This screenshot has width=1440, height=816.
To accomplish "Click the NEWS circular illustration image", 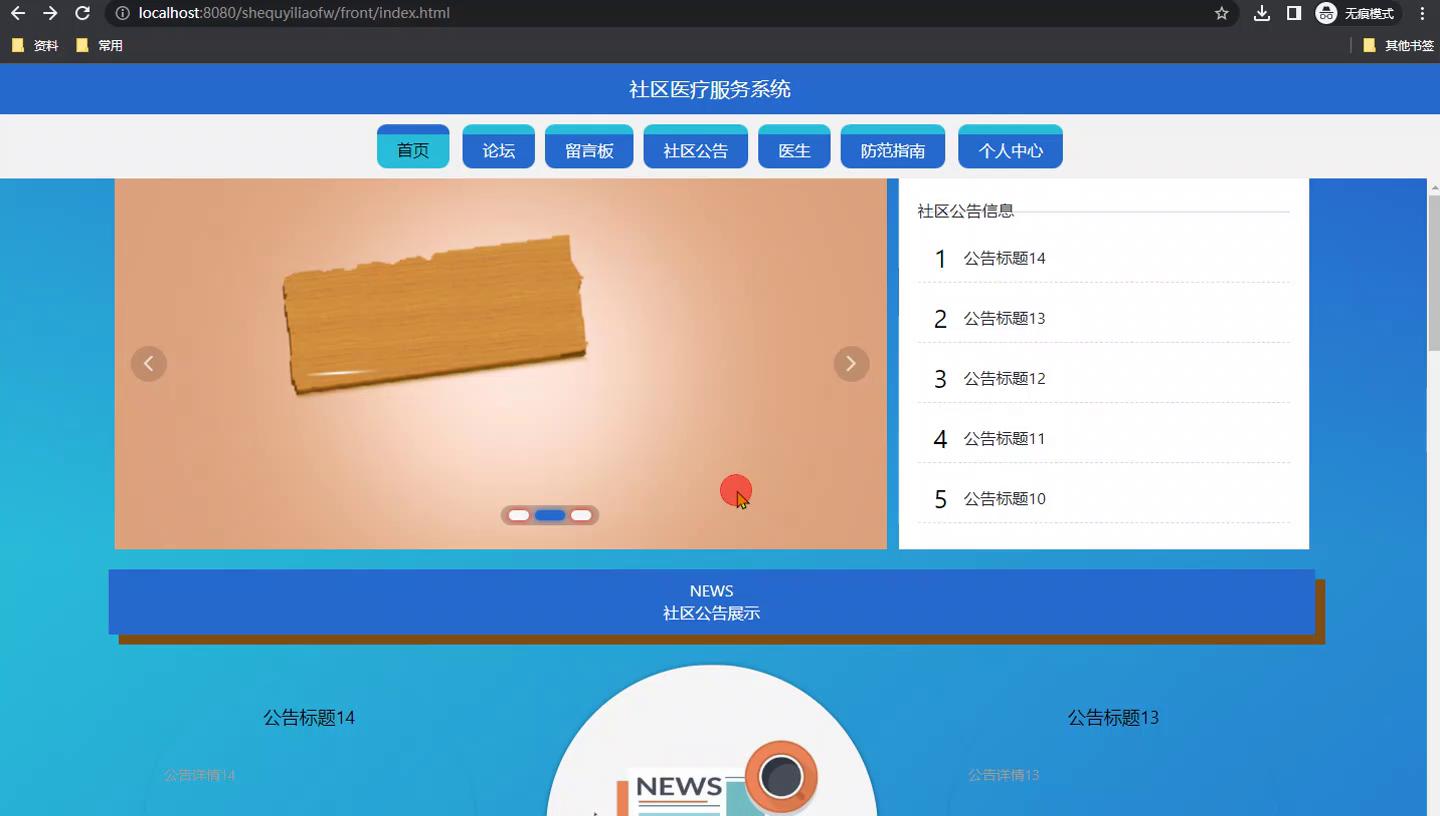I will click(x=712, y=741).
